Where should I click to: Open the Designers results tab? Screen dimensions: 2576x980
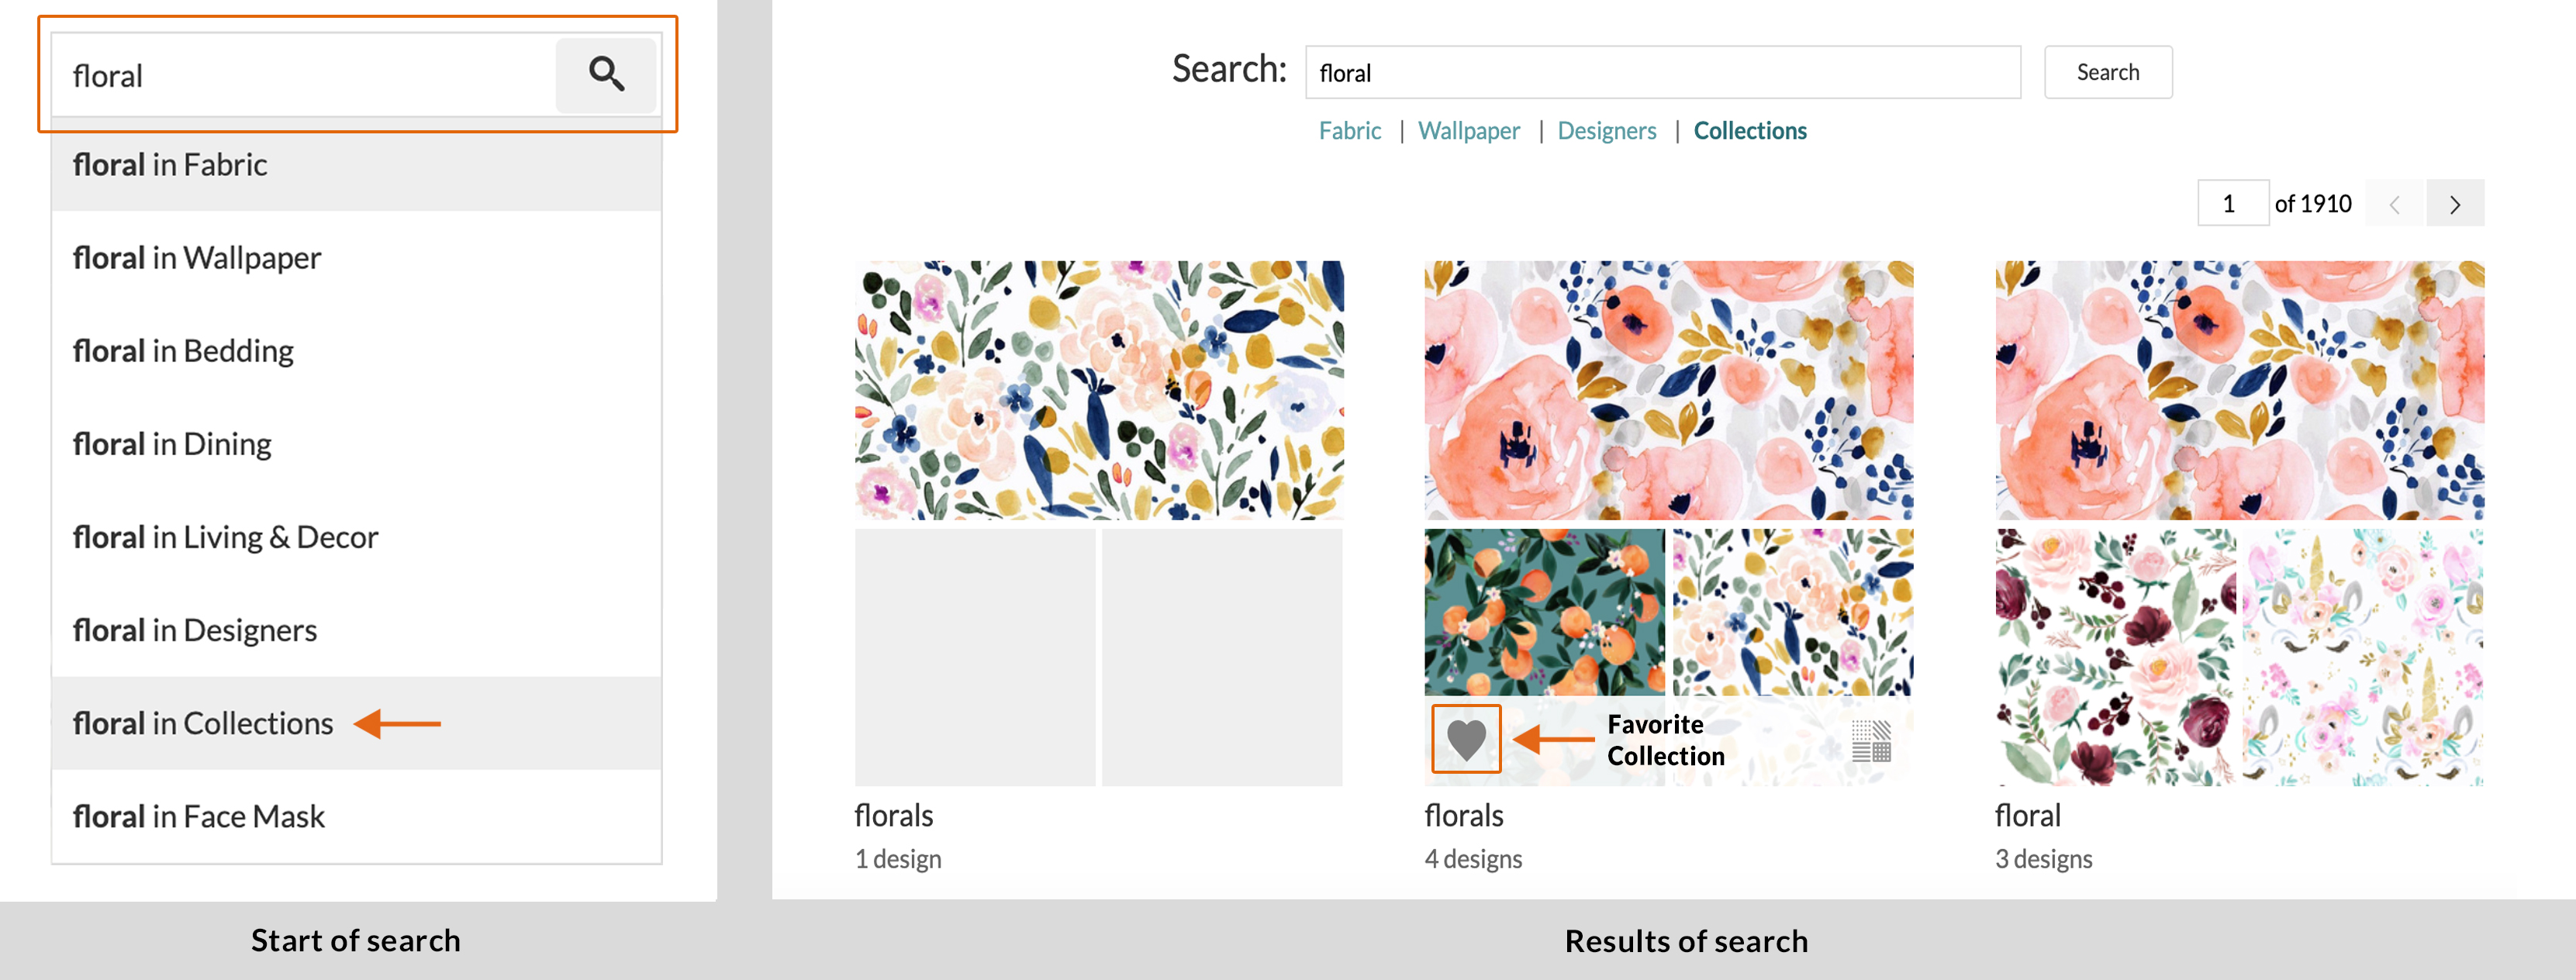(1606, 130)
